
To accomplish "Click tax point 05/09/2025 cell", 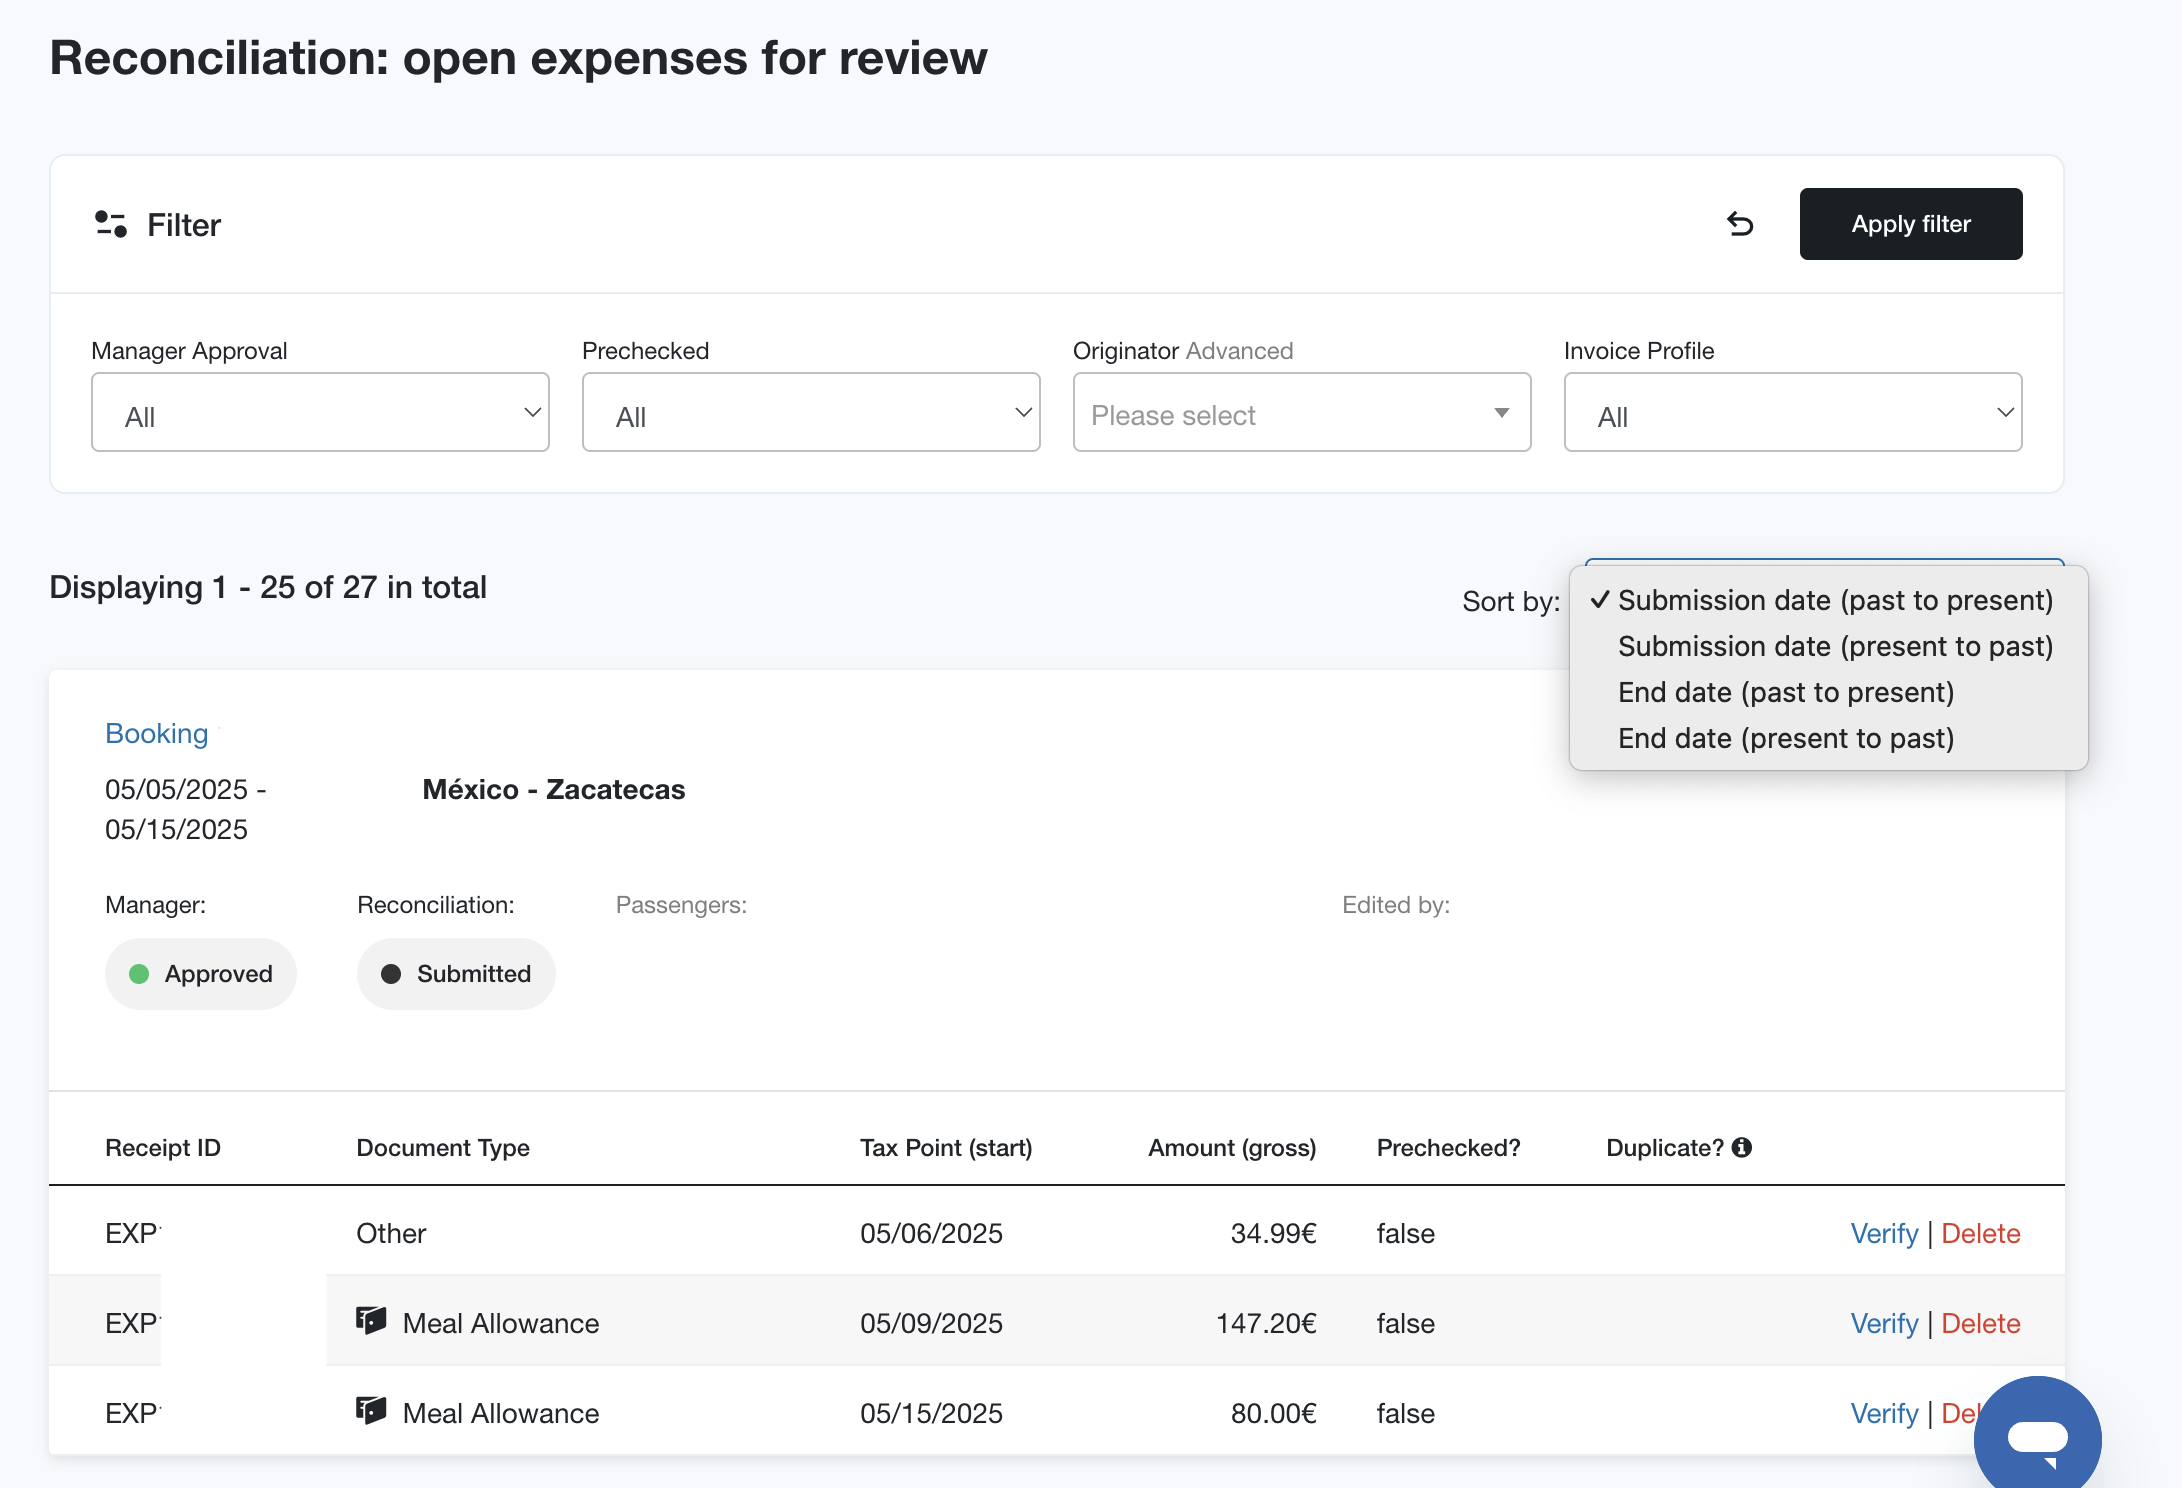I will click(x=931, y=1323).
